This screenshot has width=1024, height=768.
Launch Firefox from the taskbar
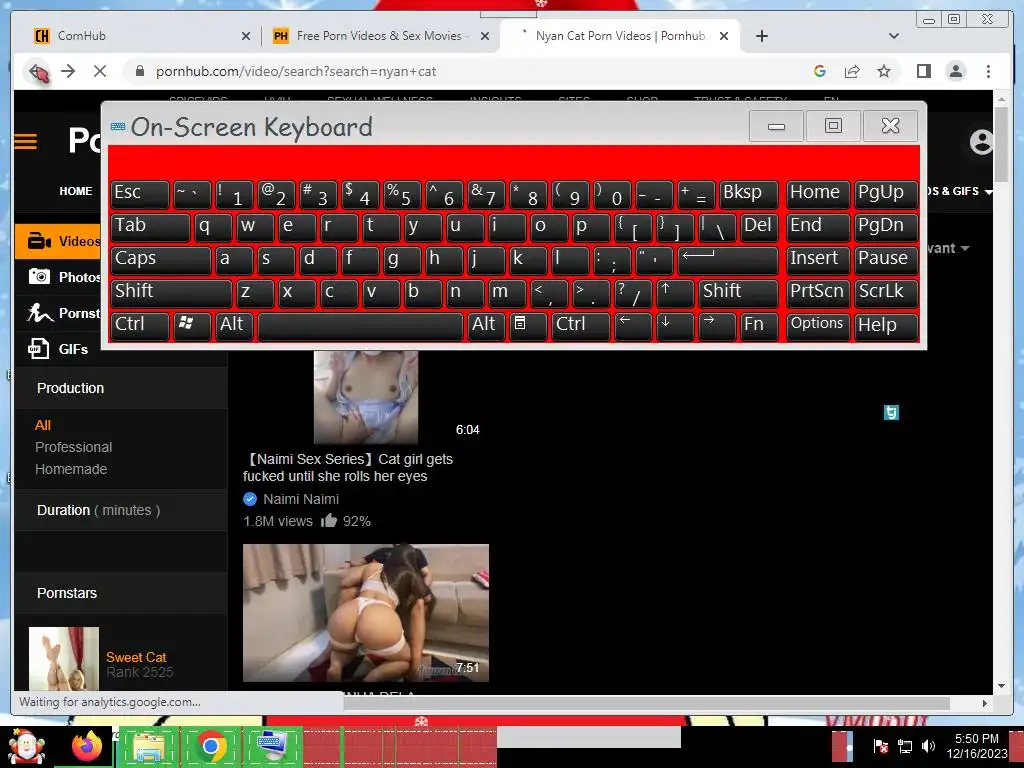[x=87, y=747]
